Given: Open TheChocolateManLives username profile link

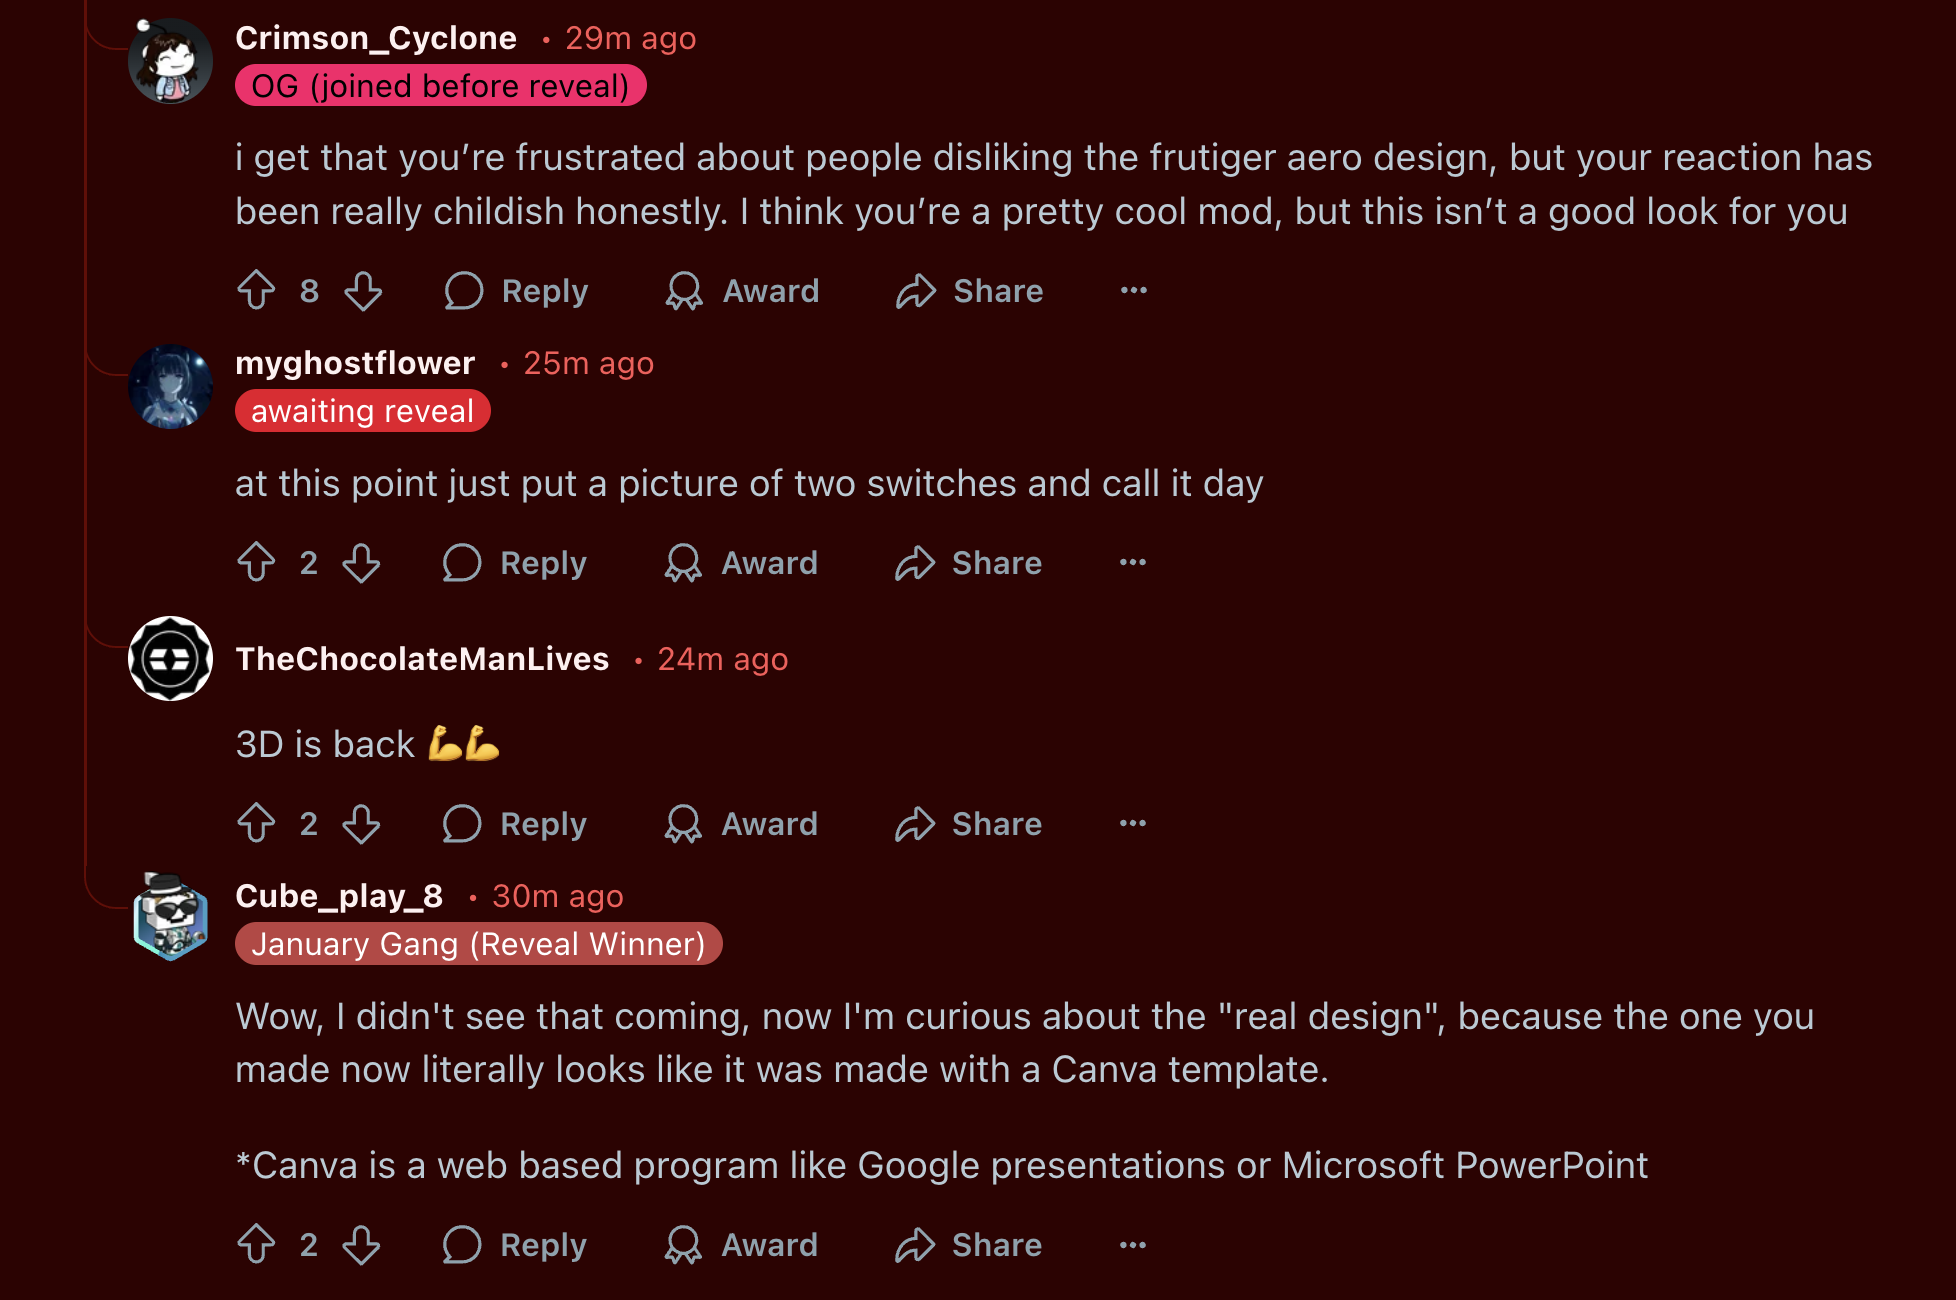Looking at the screenshot, I should (x=422, y=659).
